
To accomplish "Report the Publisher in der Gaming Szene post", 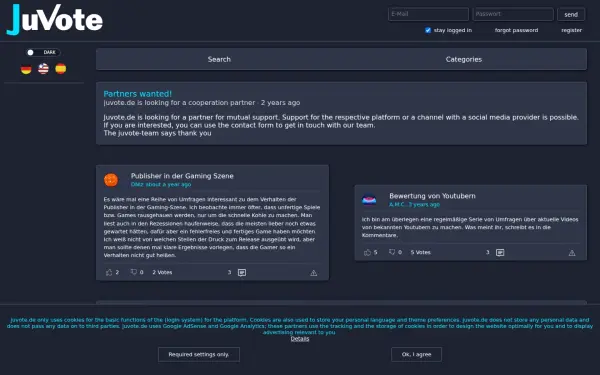I will point(313,273).
